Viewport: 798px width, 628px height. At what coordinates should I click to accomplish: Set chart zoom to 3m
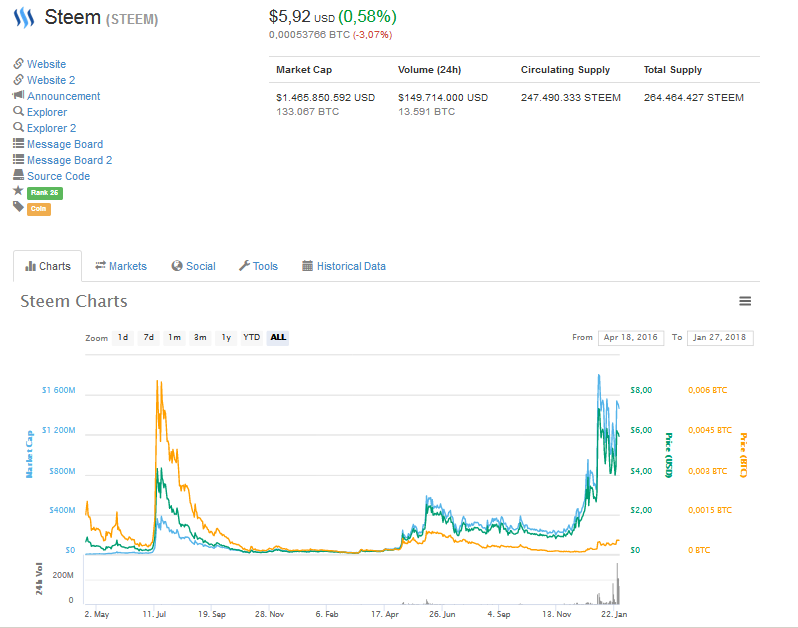pyautogui.click(x=200, y=337)
